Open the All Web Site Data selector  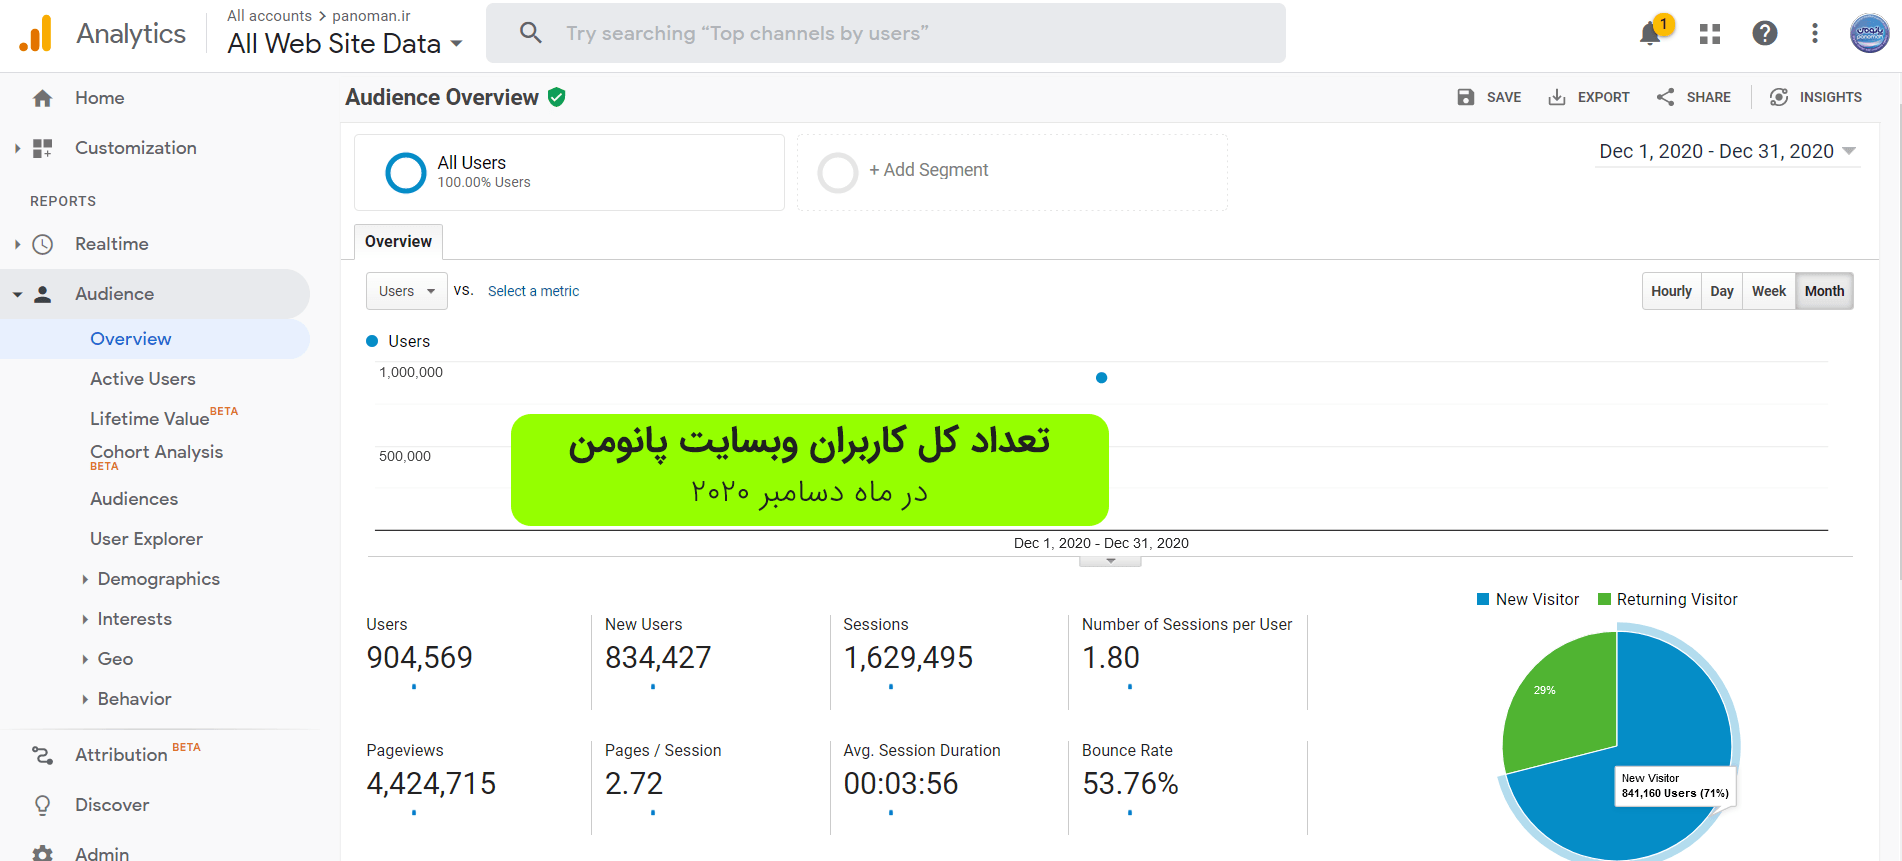tap(345, 44)
